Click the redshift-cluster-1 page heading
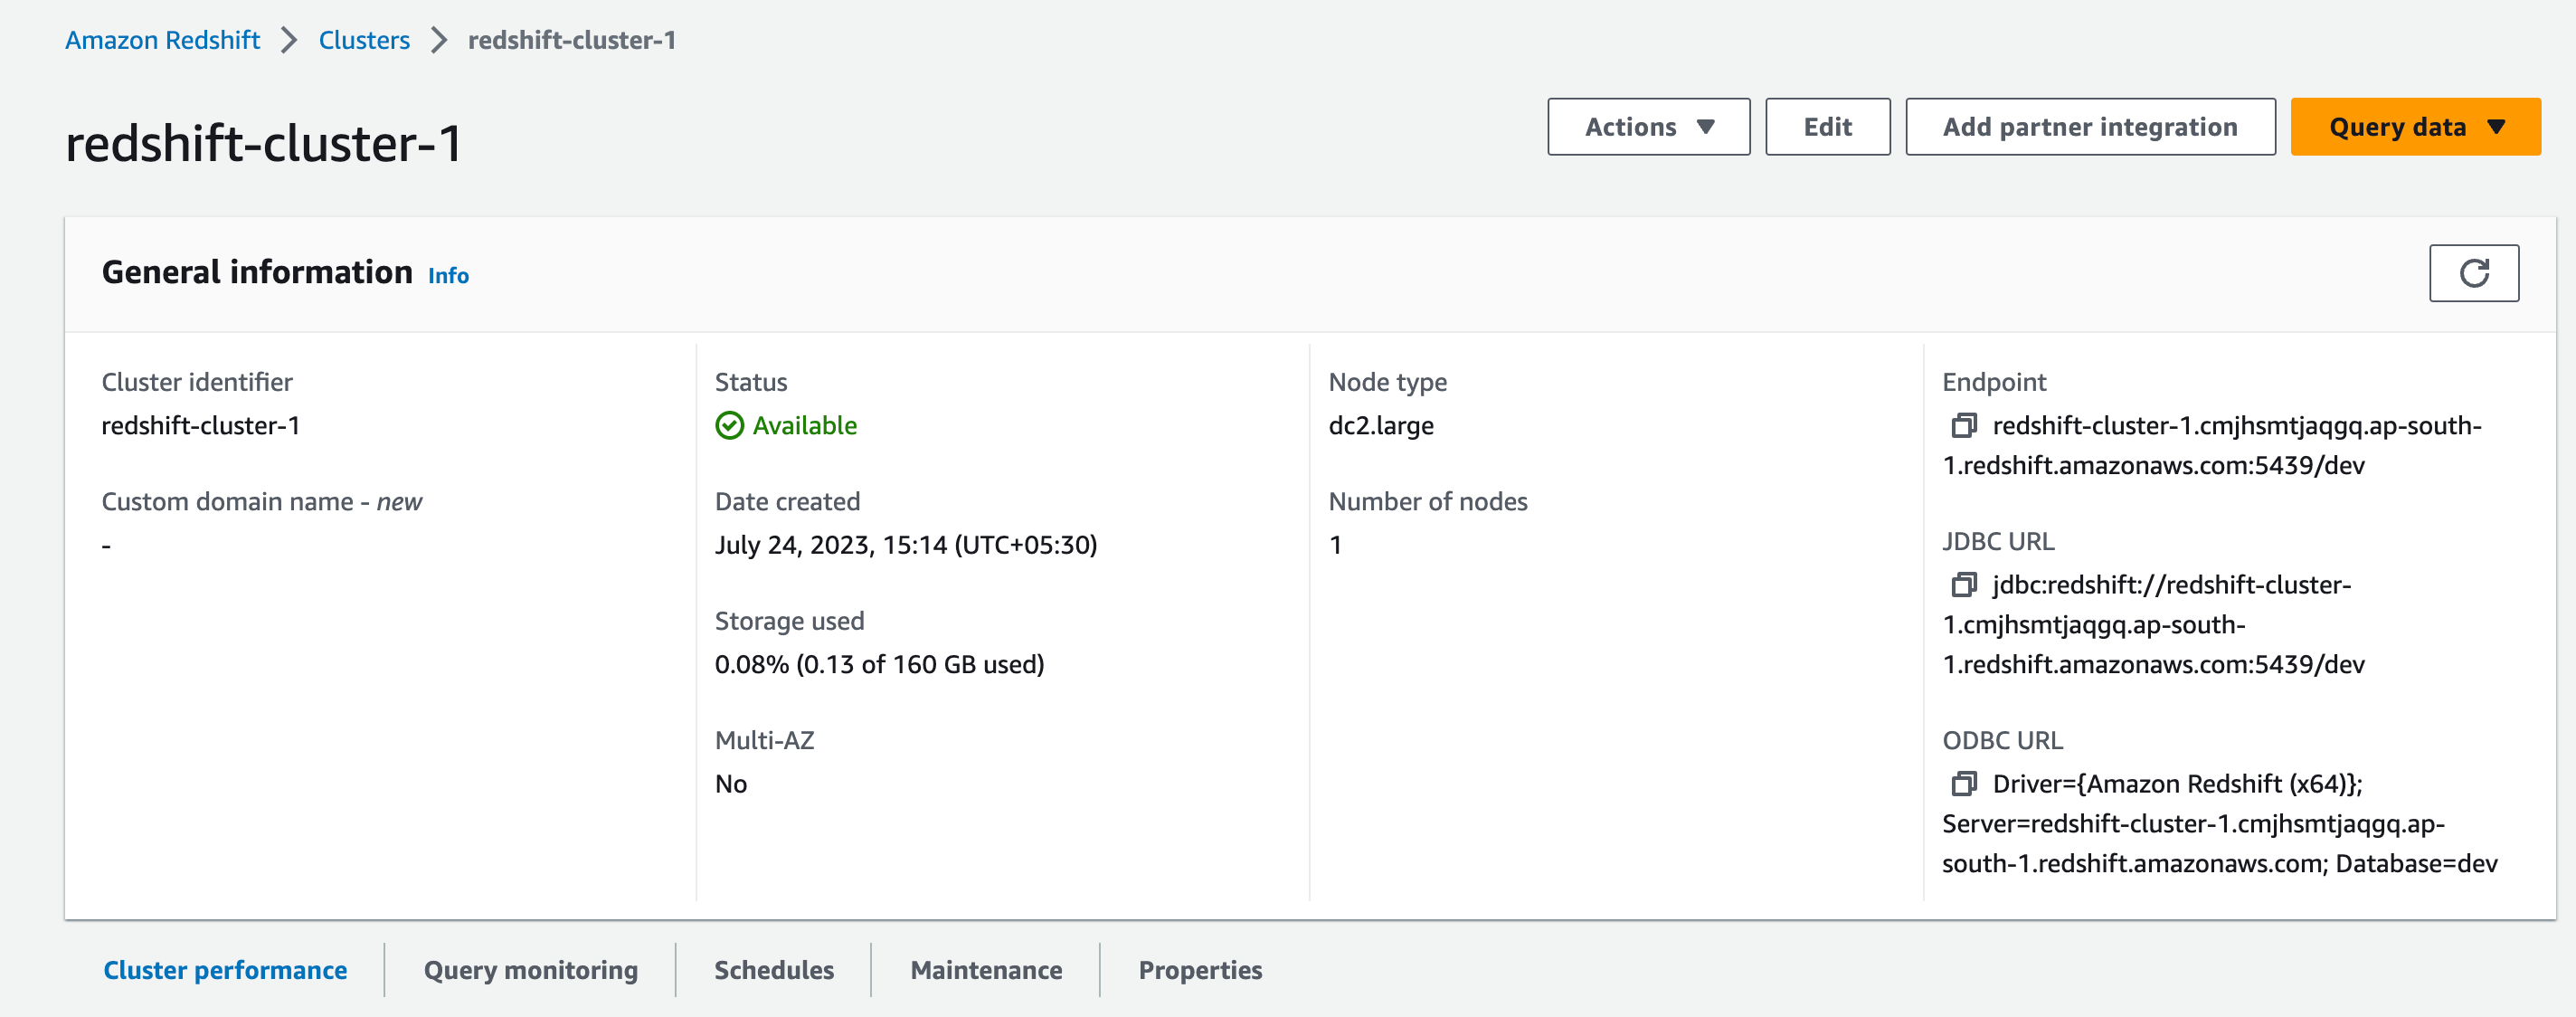Viewport: 2576px width, 1017px height. (264, 143)
